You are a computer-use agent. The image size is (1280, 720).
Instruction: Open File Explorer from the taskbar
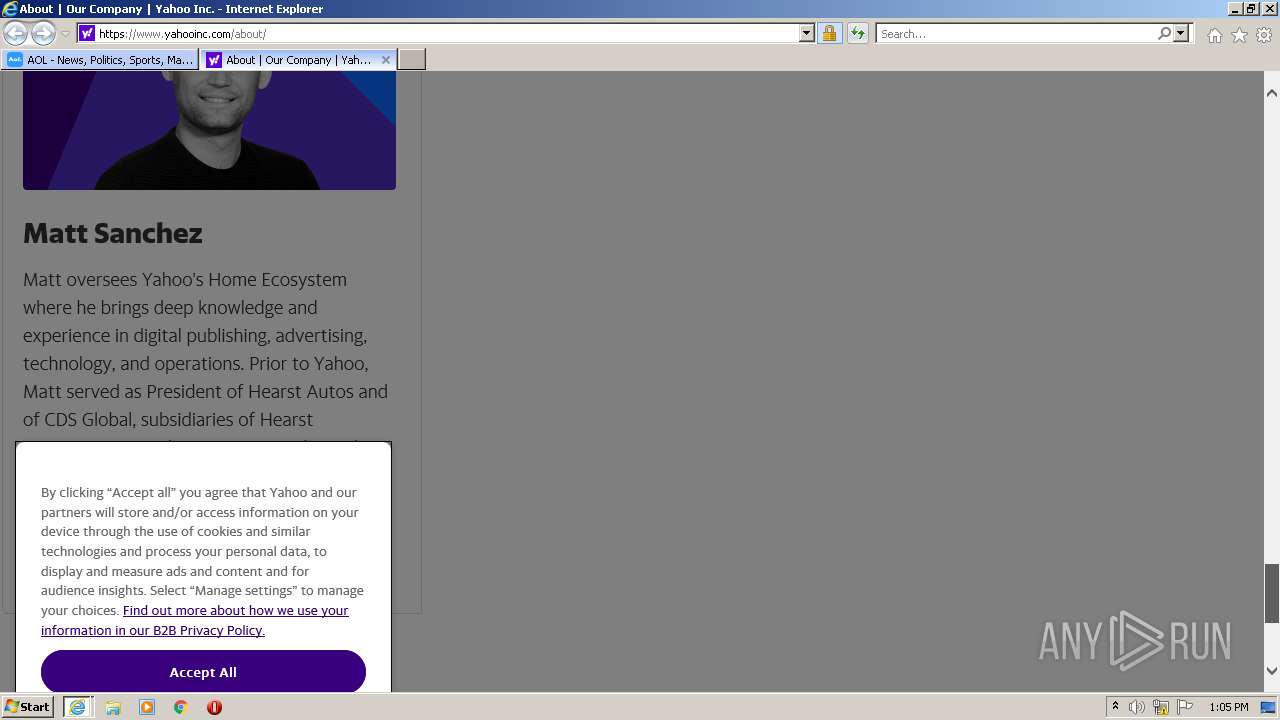click(x=113, y=707)
